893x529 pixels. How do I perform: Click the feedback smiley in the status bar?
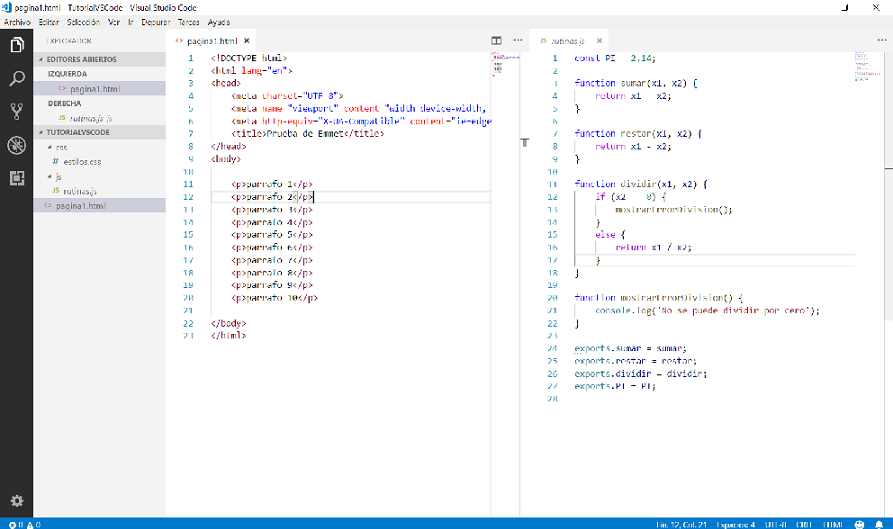pos(859,524)
